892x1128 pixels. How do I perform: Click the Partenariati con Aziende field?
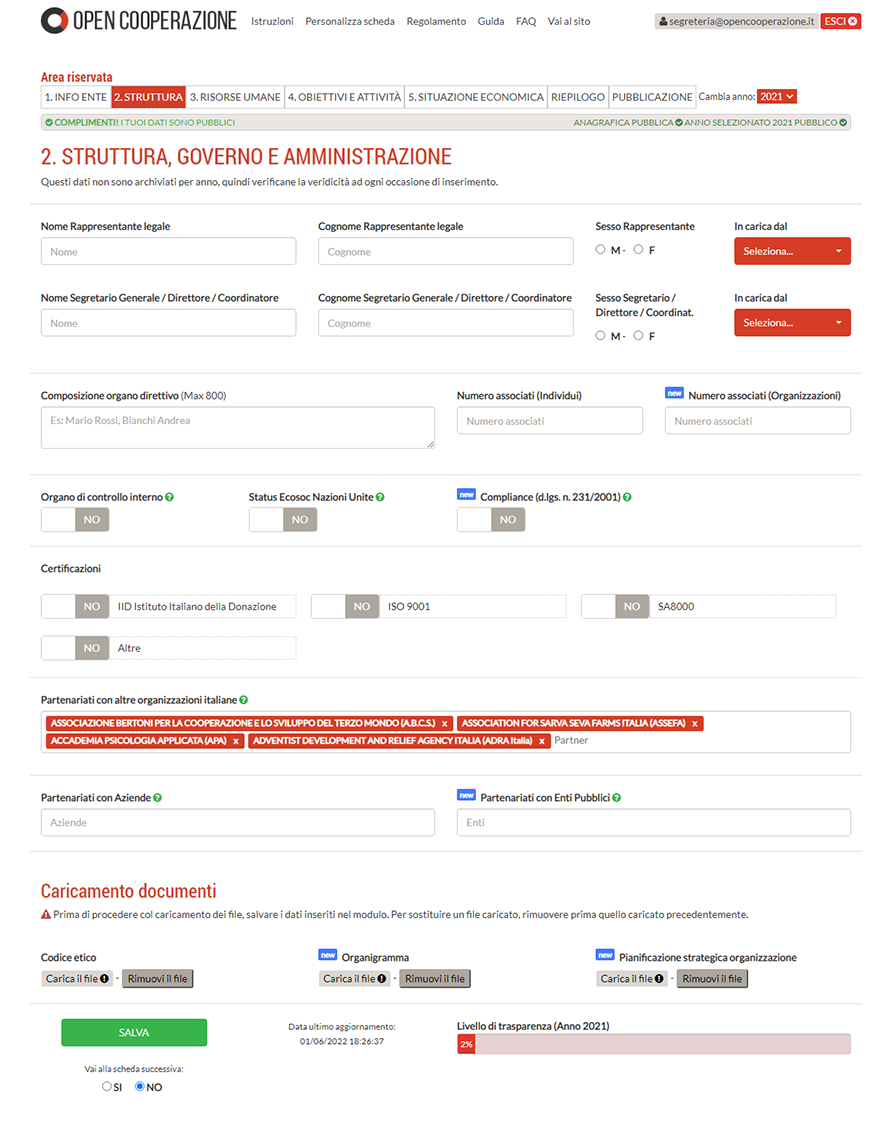point(237,822)
